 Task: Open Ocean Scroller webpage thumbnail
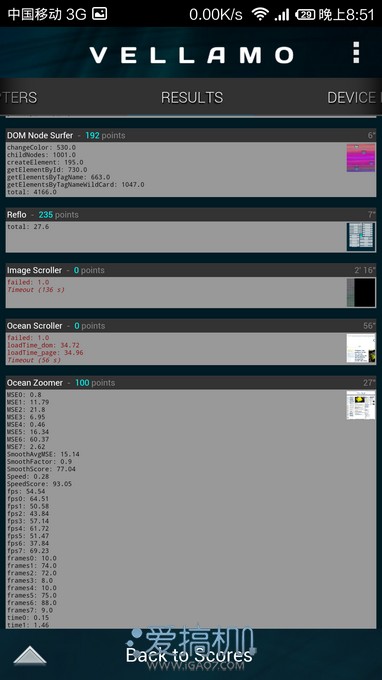[x=361, y=348]
